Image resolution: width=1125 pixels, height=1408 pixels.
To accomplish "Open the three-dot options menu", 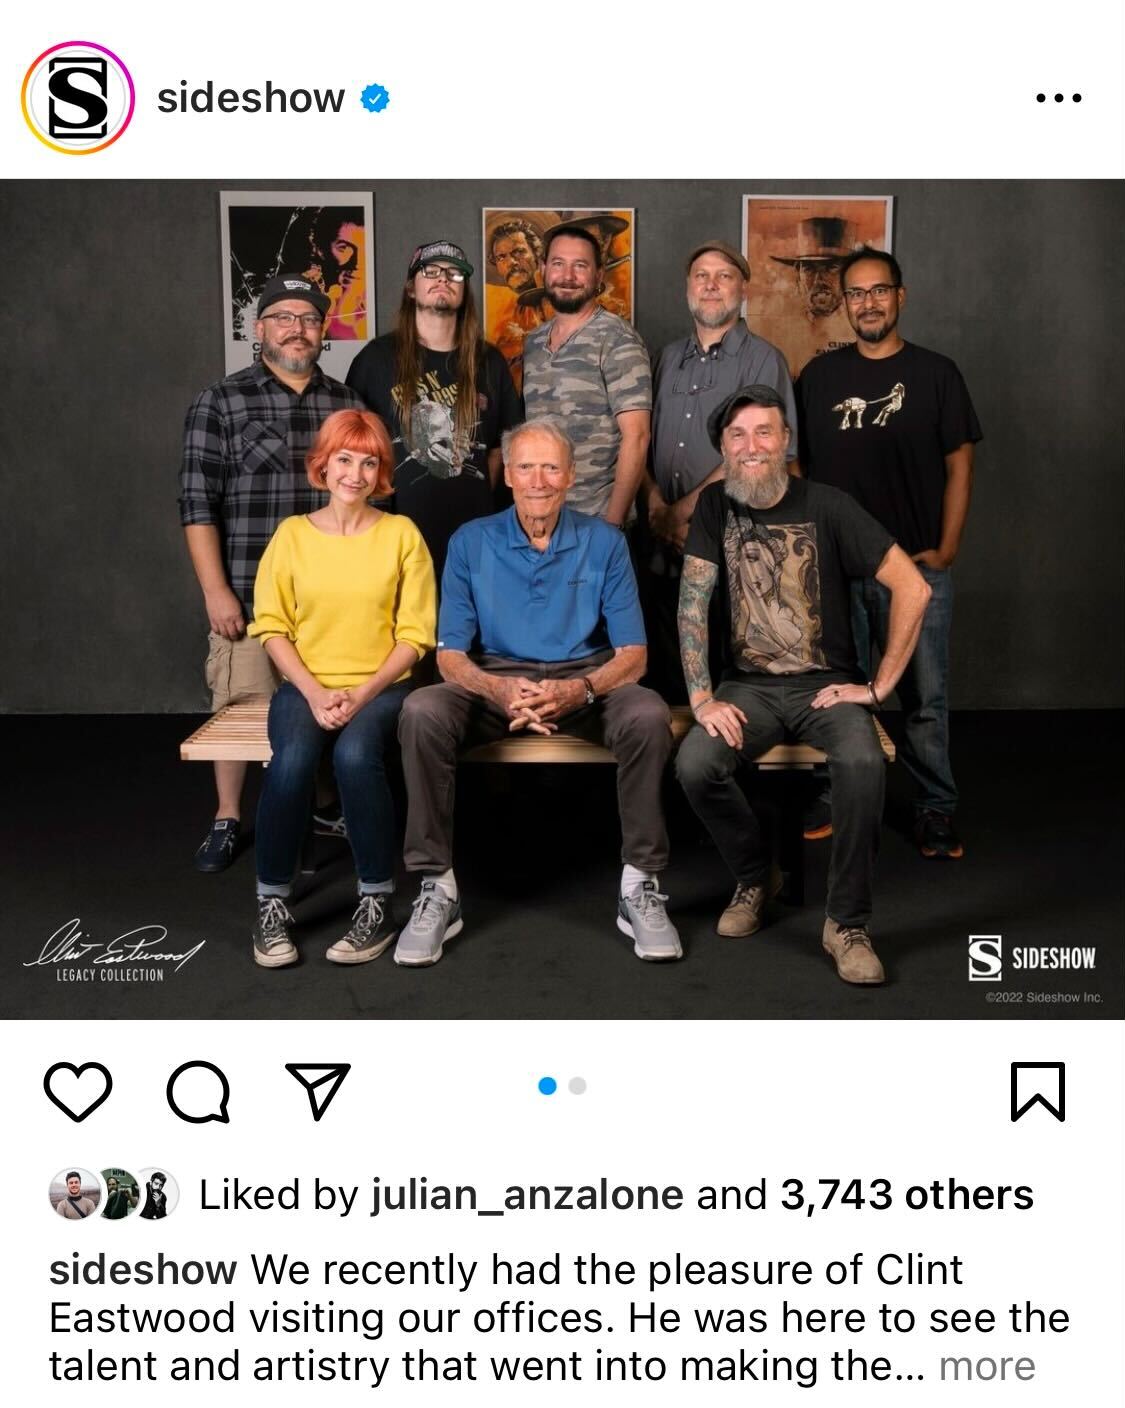I will click(x=1058, y=98).
